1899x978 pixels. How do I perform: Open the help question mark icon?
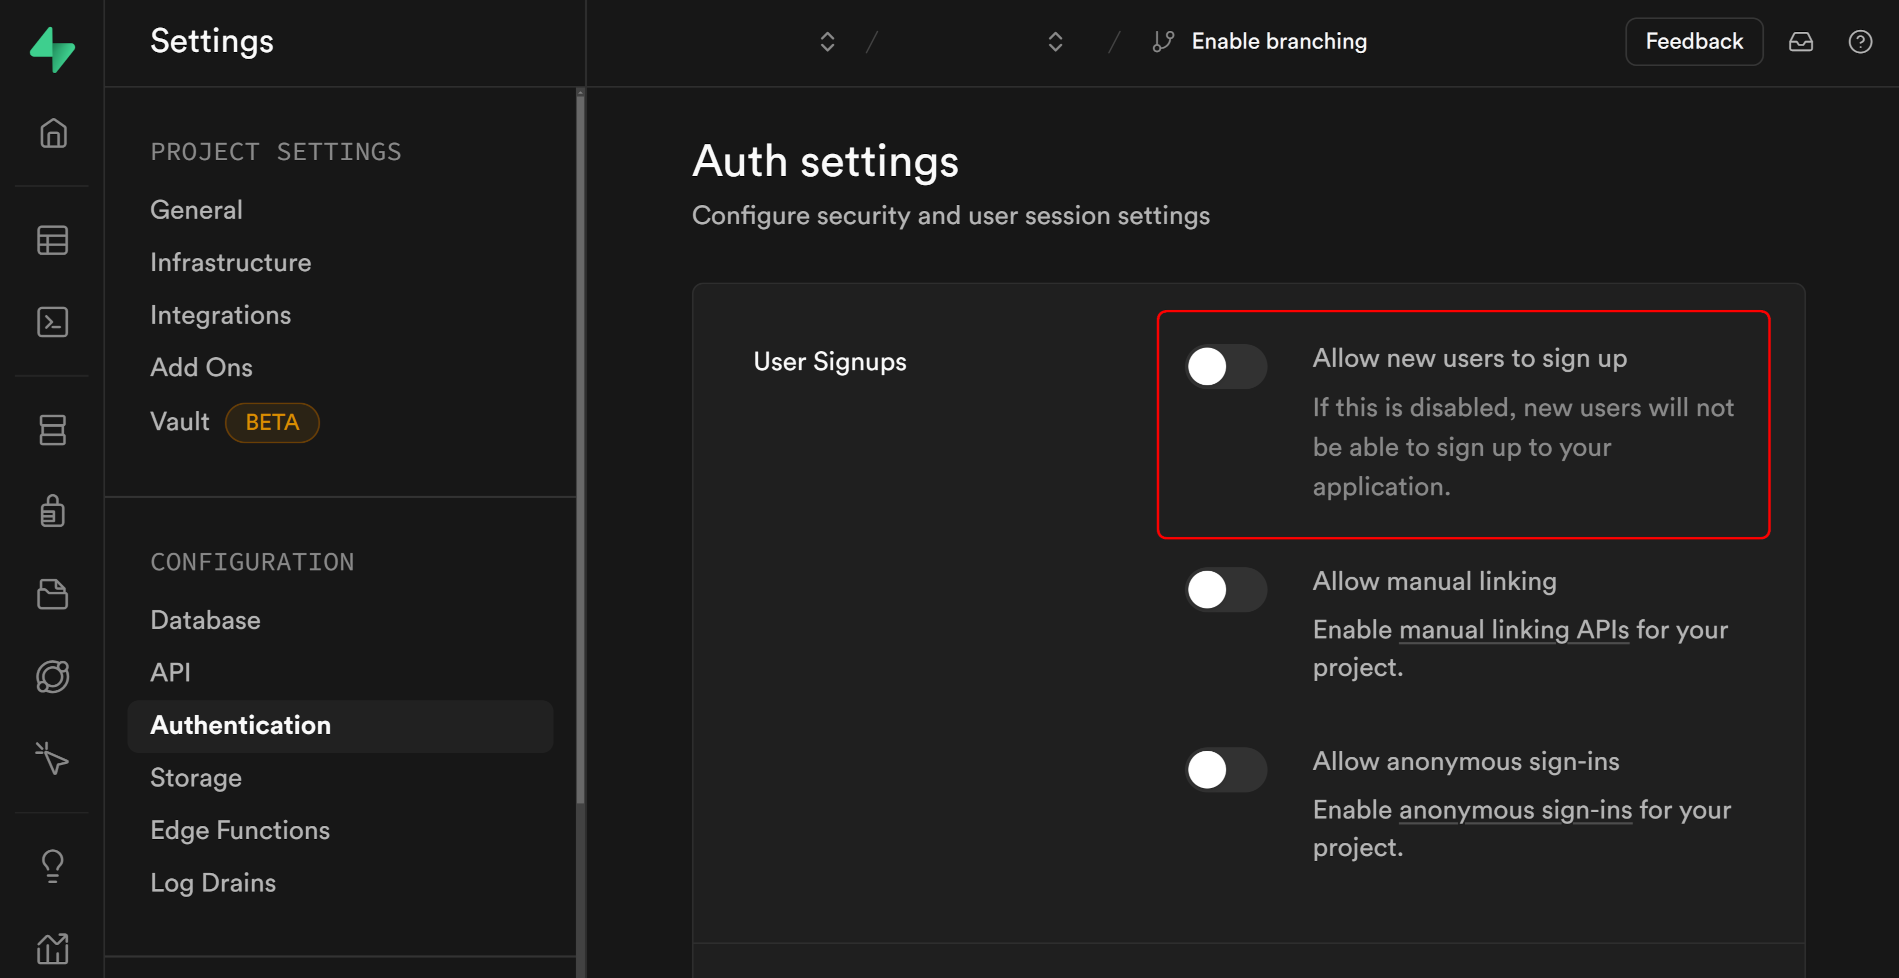[x=1860, y=42]
